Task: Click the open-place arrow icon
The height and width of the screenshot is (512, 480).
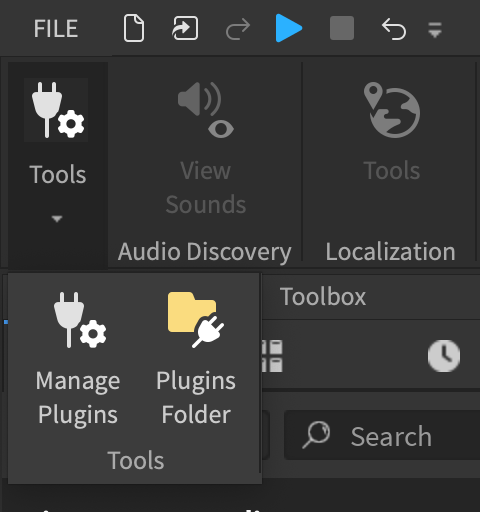Action: pos(185,28)
